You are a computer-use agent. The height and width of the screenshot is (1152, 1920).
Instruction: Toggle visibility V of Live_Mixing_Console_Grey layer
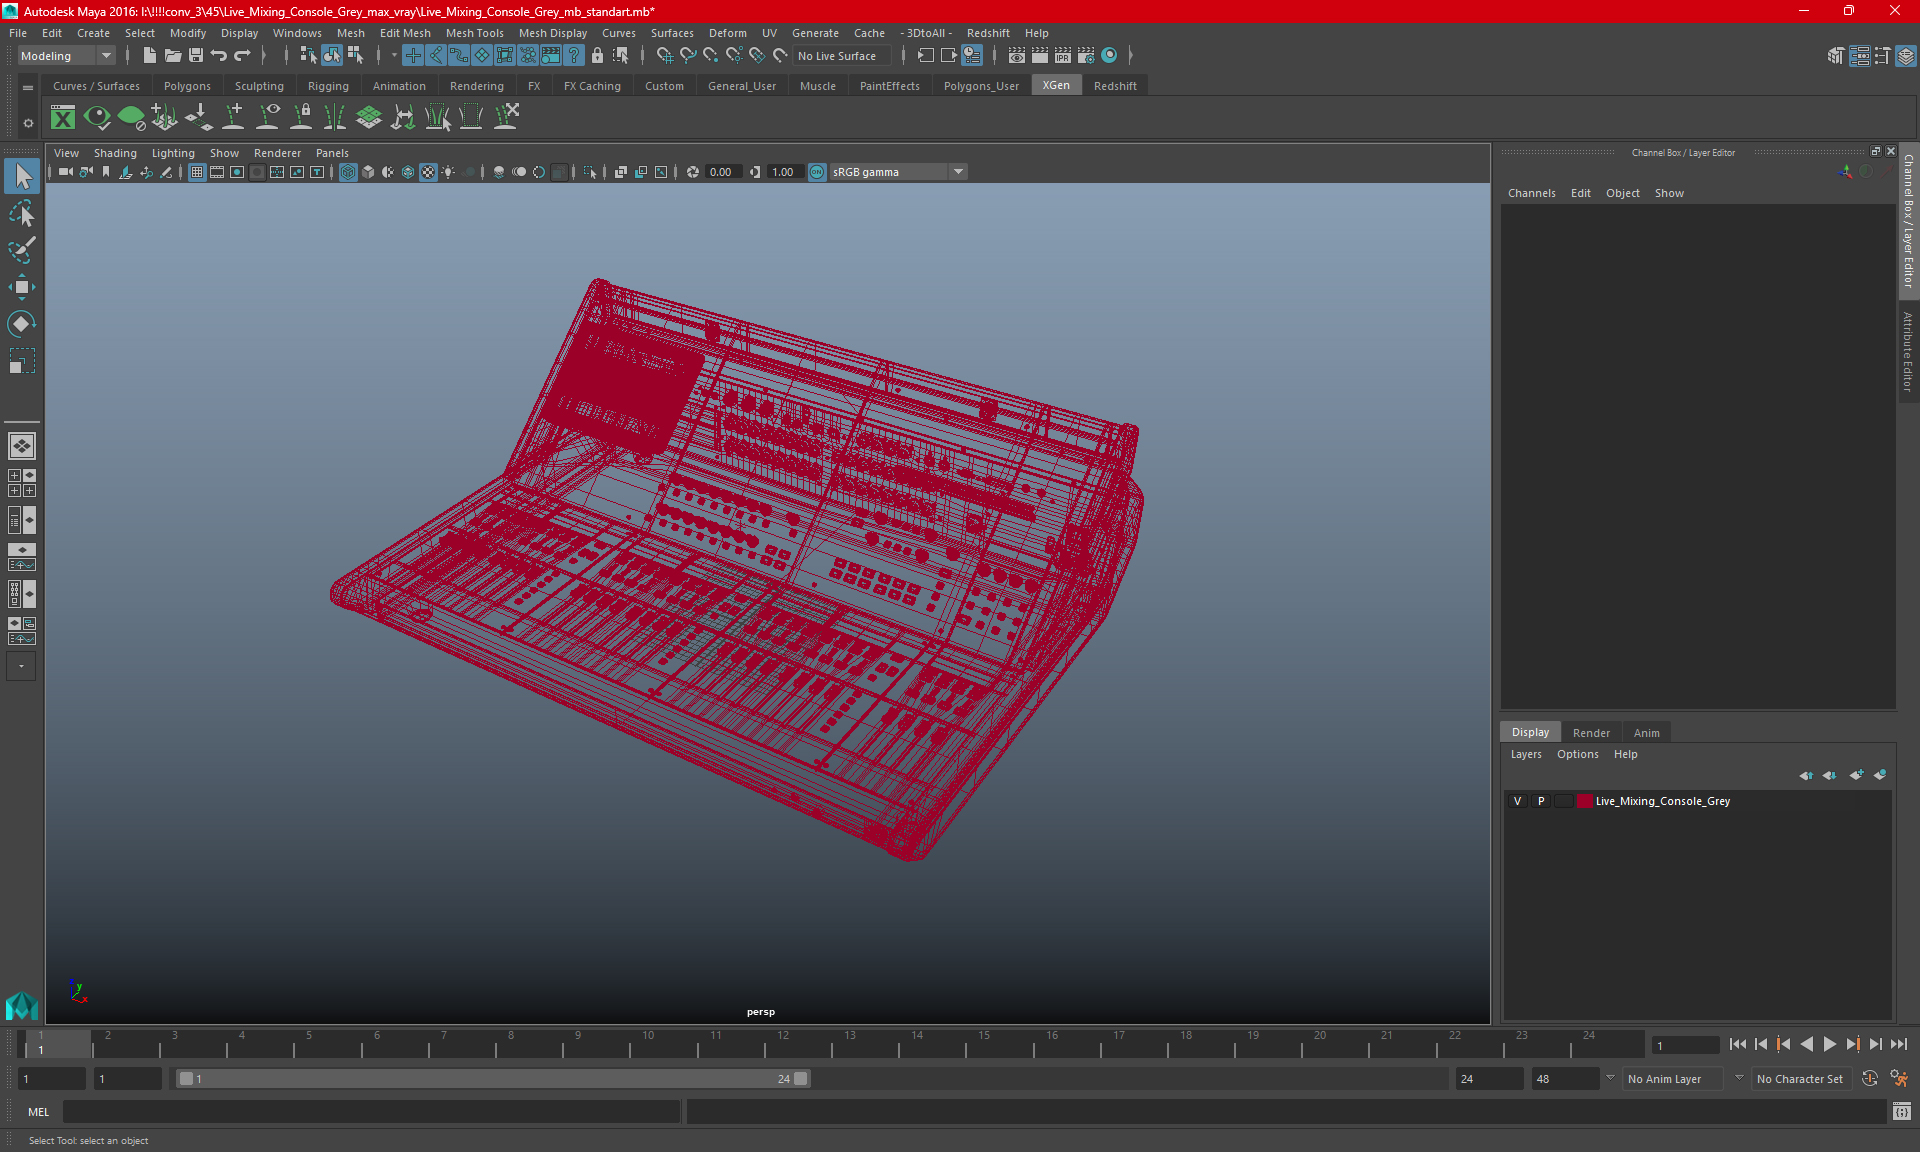tap(1517, 801)
